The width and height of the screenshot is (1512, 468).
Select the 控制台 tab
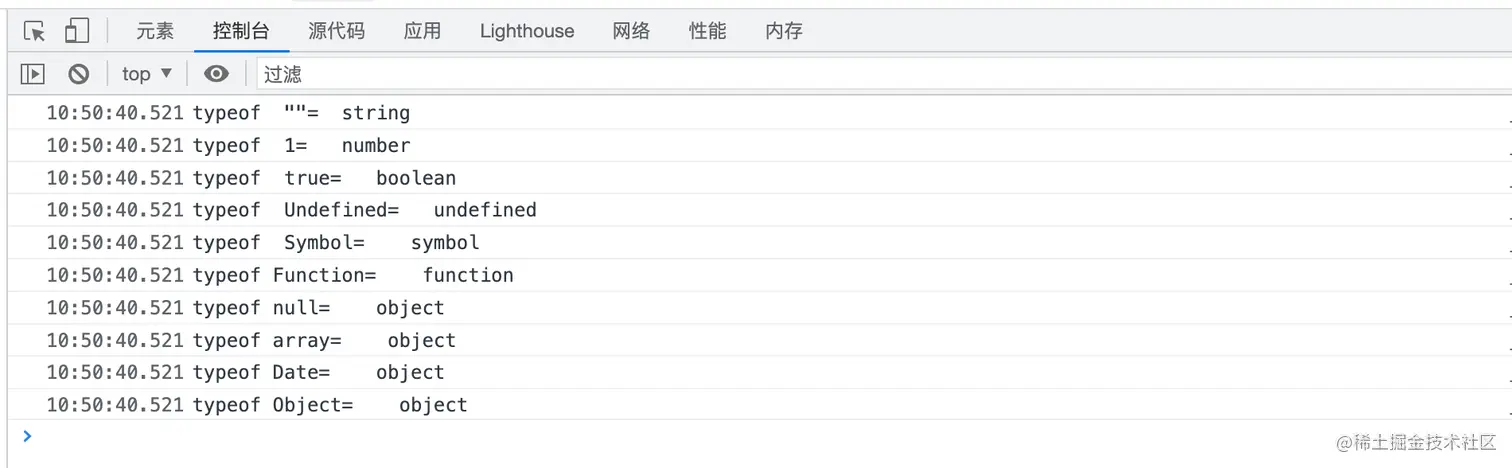click(241, 31)
